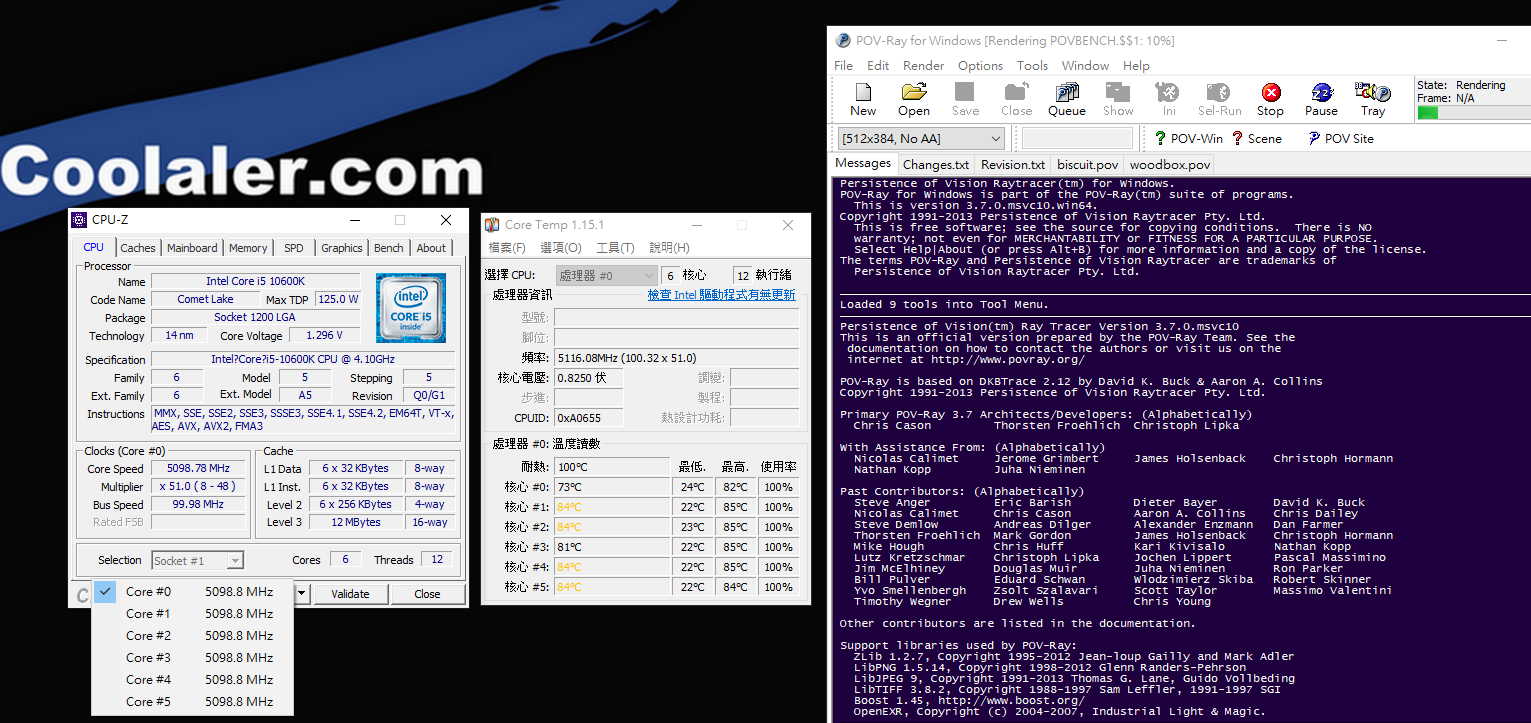The image size is (1531, 723).
Task: Switch to the biscuit.pov tab
Action: coord(1087,164)
